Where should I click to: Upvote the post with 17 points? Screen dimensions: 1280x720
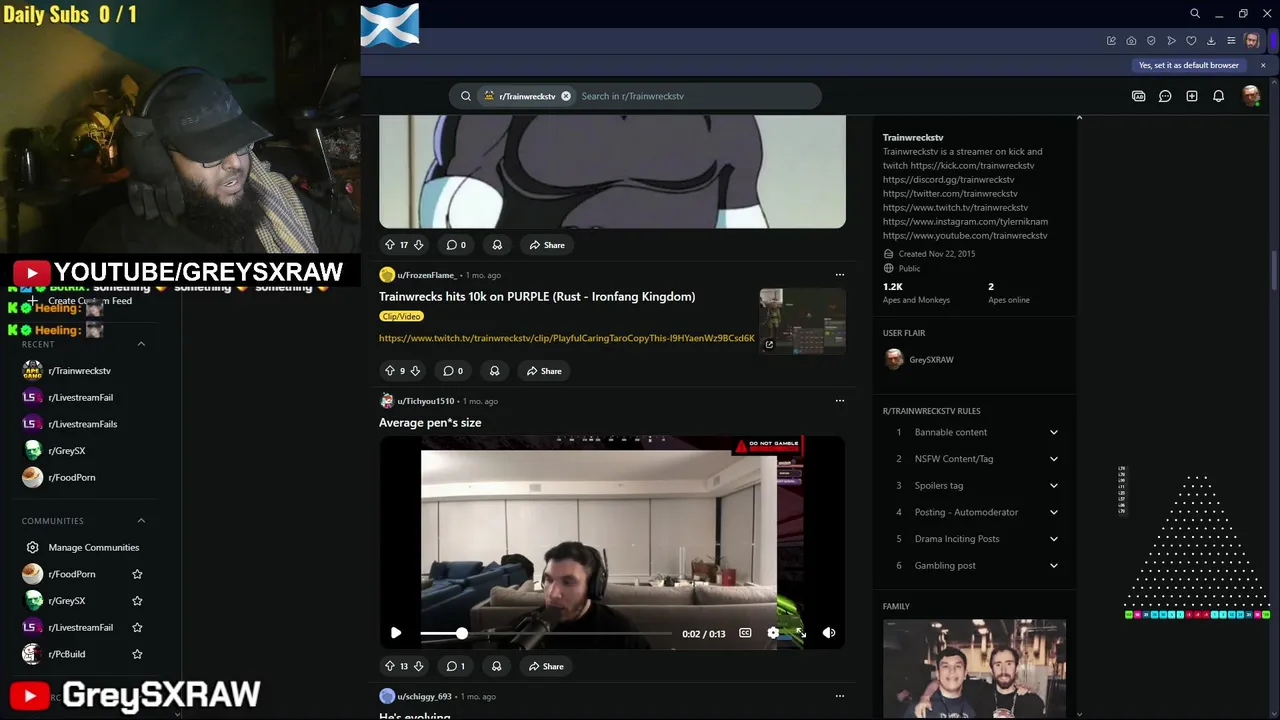click(390, 245)
